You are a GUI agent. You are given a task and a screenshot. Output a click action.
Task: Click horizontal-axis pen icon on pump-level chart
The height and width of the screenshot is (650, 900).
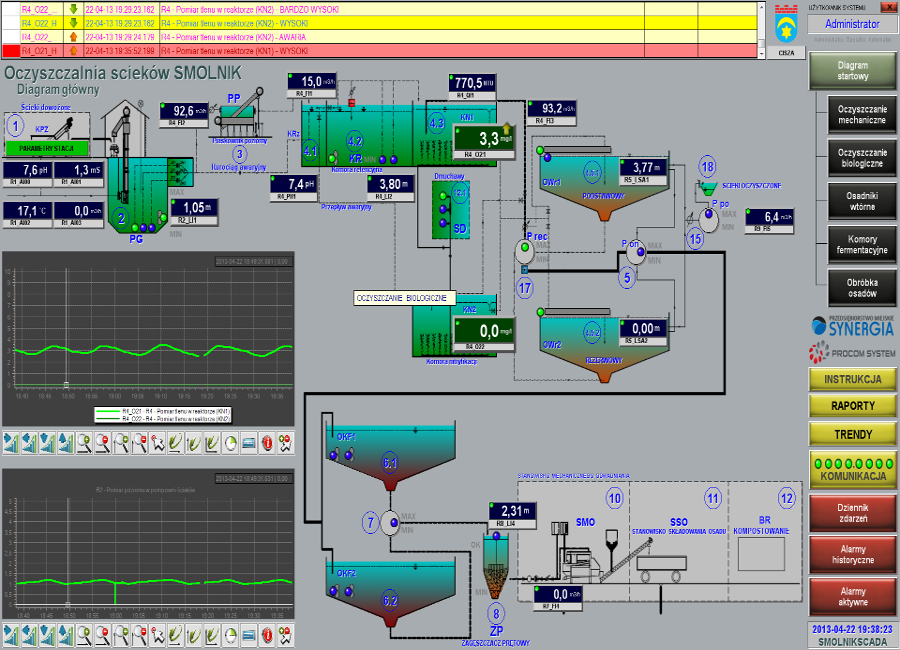pyautogui.click(x=176, y=634)
